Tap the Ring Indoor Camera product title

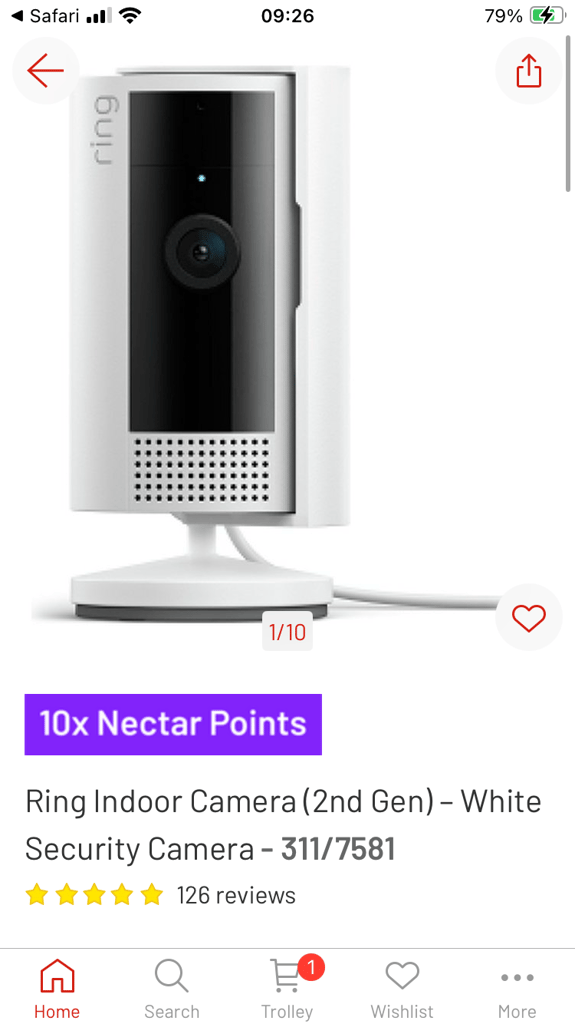tap(283, 825)
